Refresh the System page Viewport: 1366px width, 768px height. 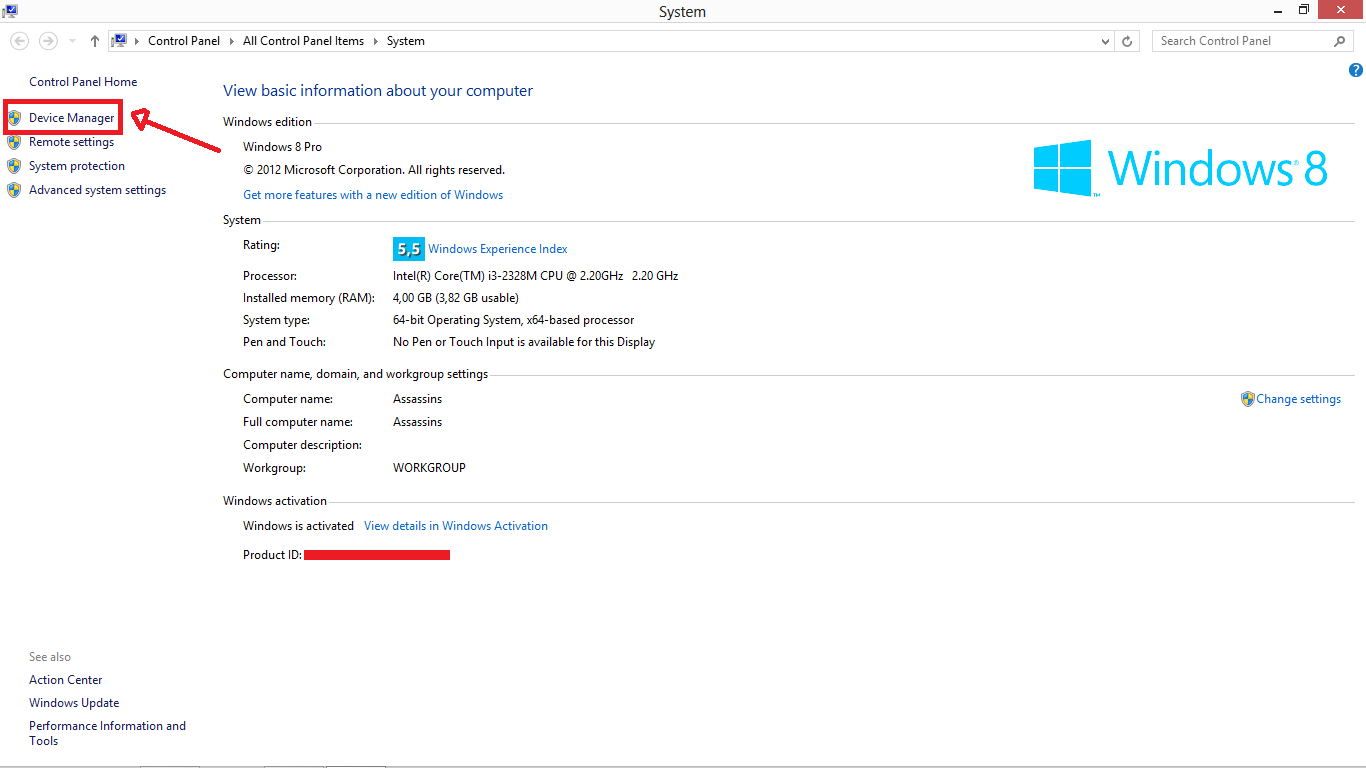tap(1127, 41)
